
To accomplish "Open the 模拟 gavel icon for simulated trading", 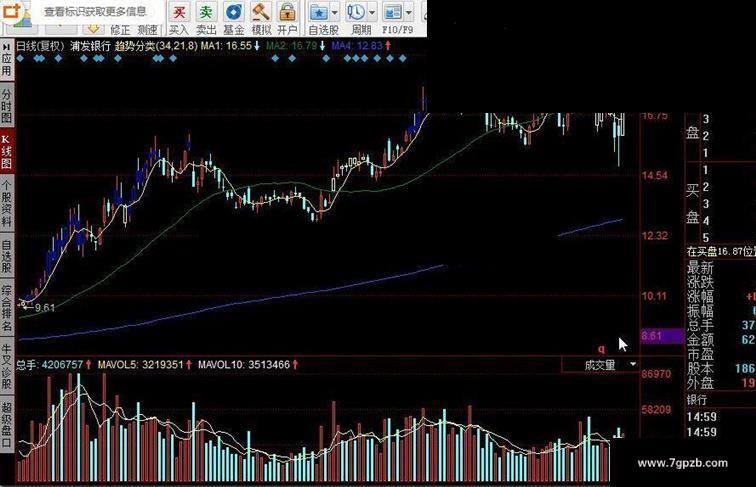I will tap(261, 12).
